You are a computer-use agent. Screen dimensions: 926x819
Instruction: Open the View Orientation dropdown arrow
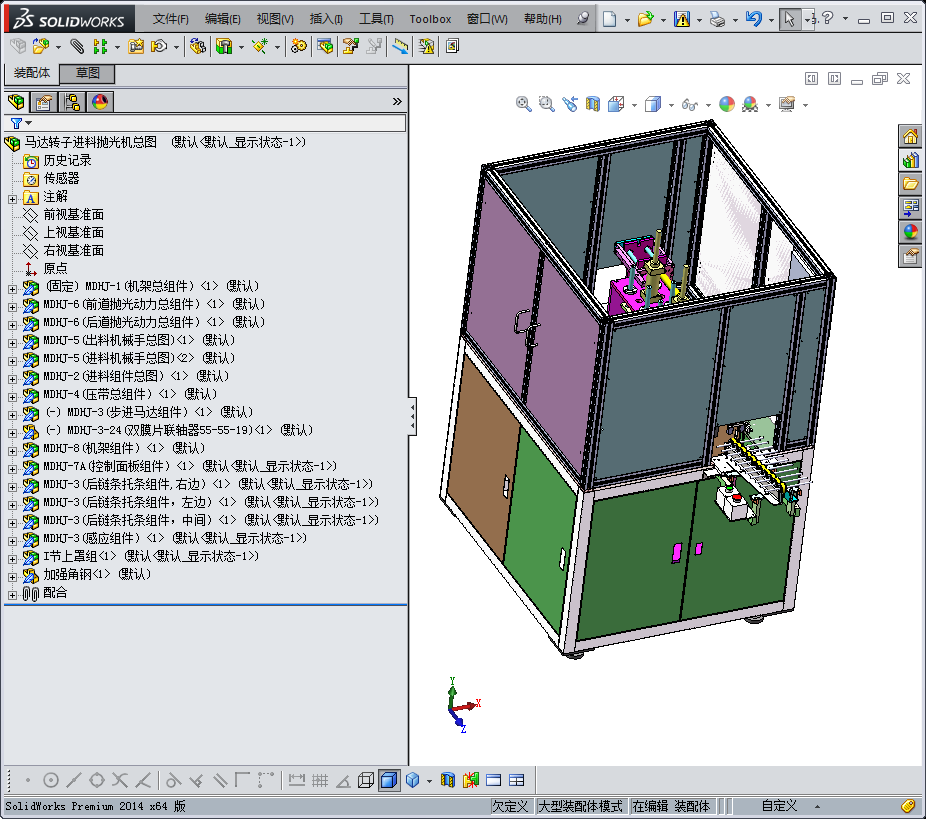coord(634,106)
